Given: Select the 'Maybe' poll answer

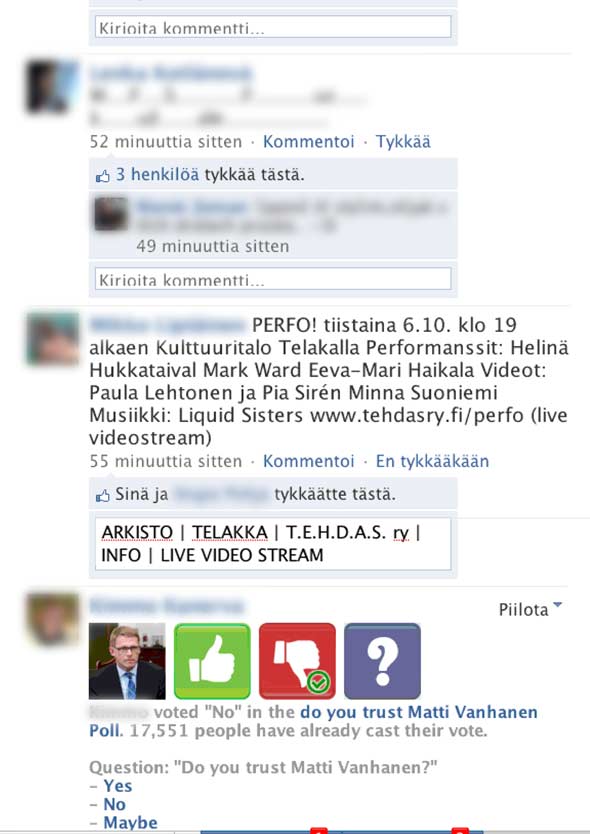Looking at the screenshot, I should 130,822.
